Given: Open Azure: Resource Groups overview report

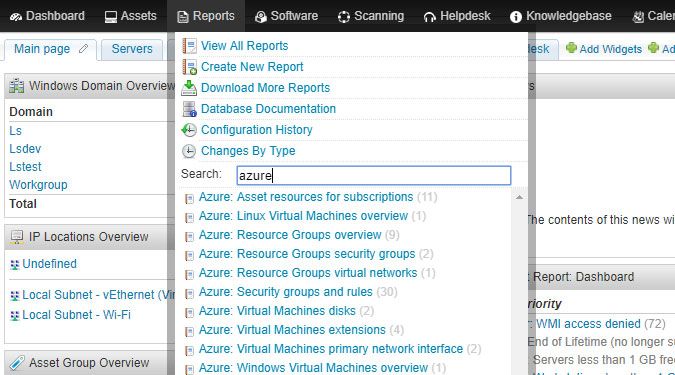Looking at the screenshot, I should [x=290, y=235].
